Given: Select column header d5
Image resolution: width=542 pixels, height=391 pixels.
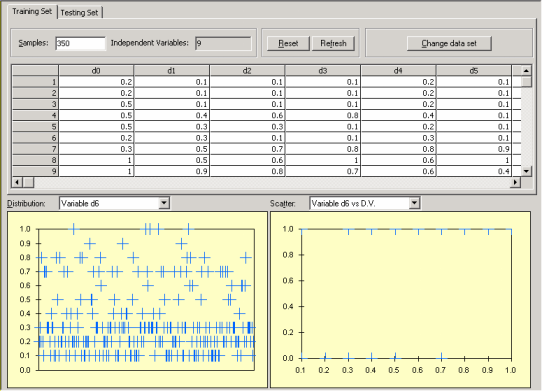Looking at the screenshot, I should coord(474,71).
